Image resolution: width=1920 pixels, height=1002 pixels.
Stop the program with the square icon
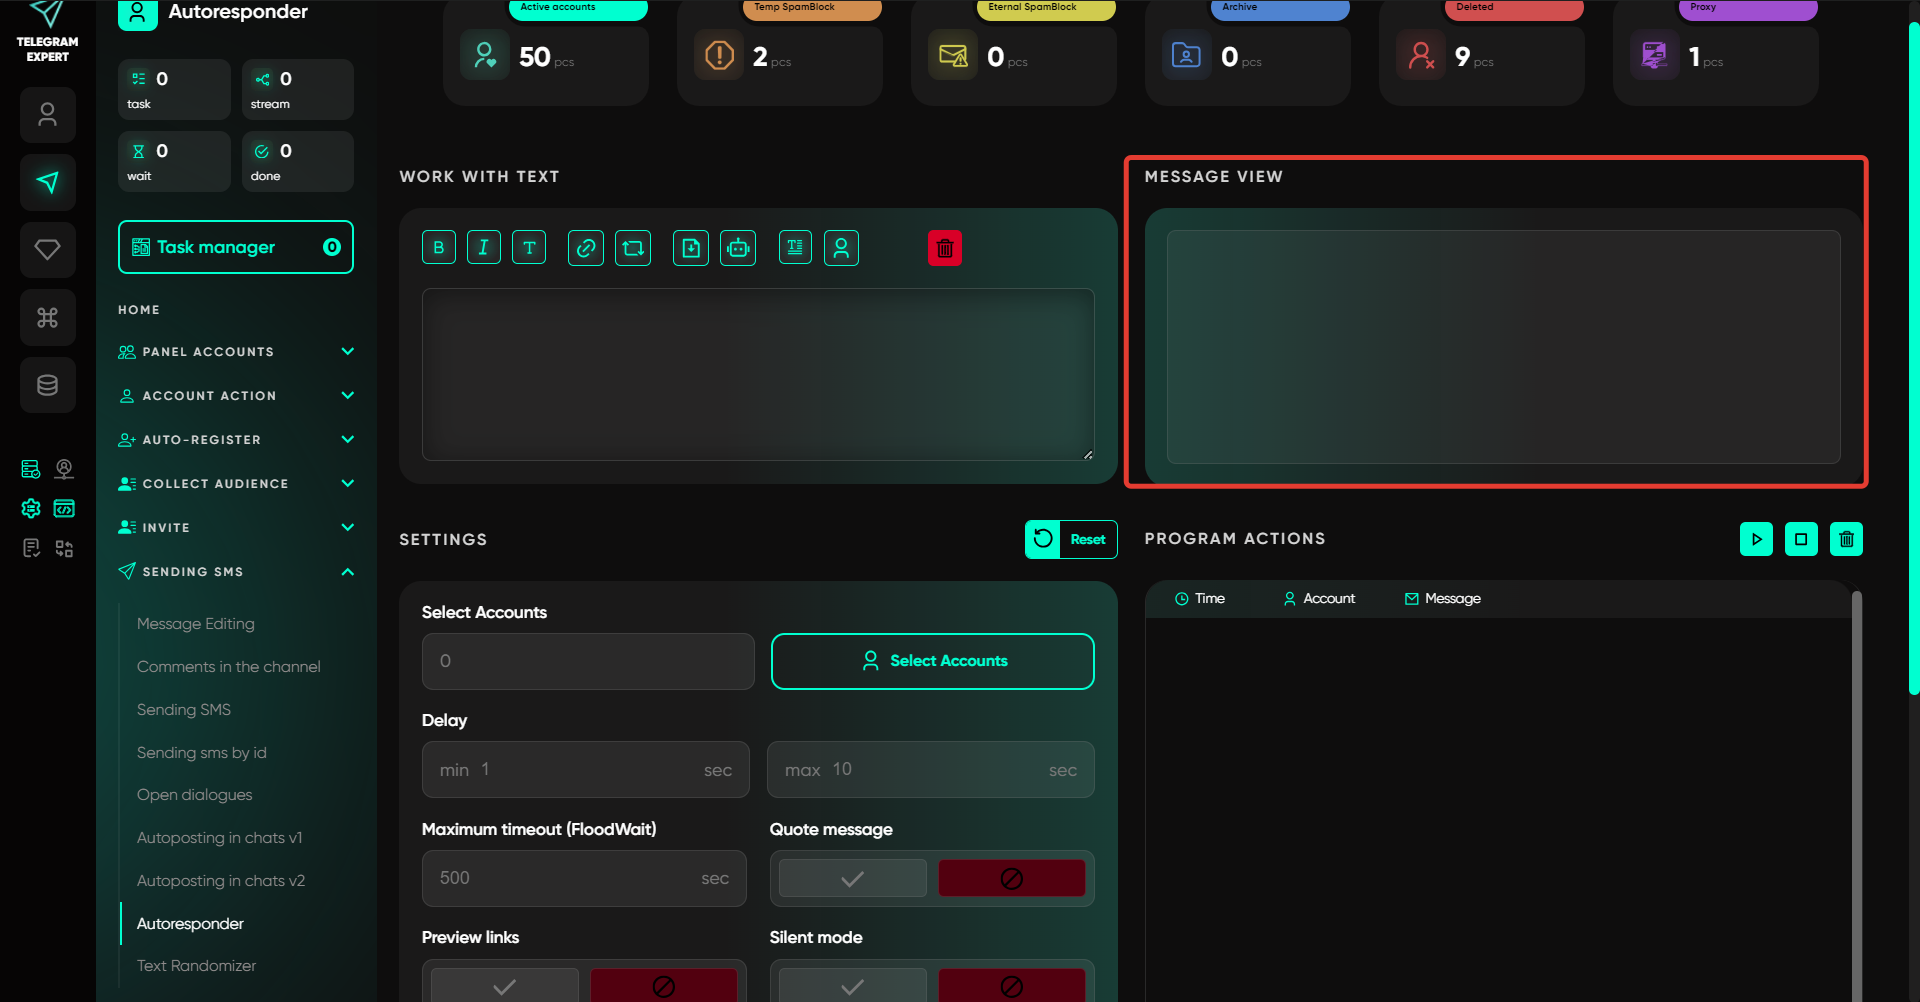tap(1801, 539)
